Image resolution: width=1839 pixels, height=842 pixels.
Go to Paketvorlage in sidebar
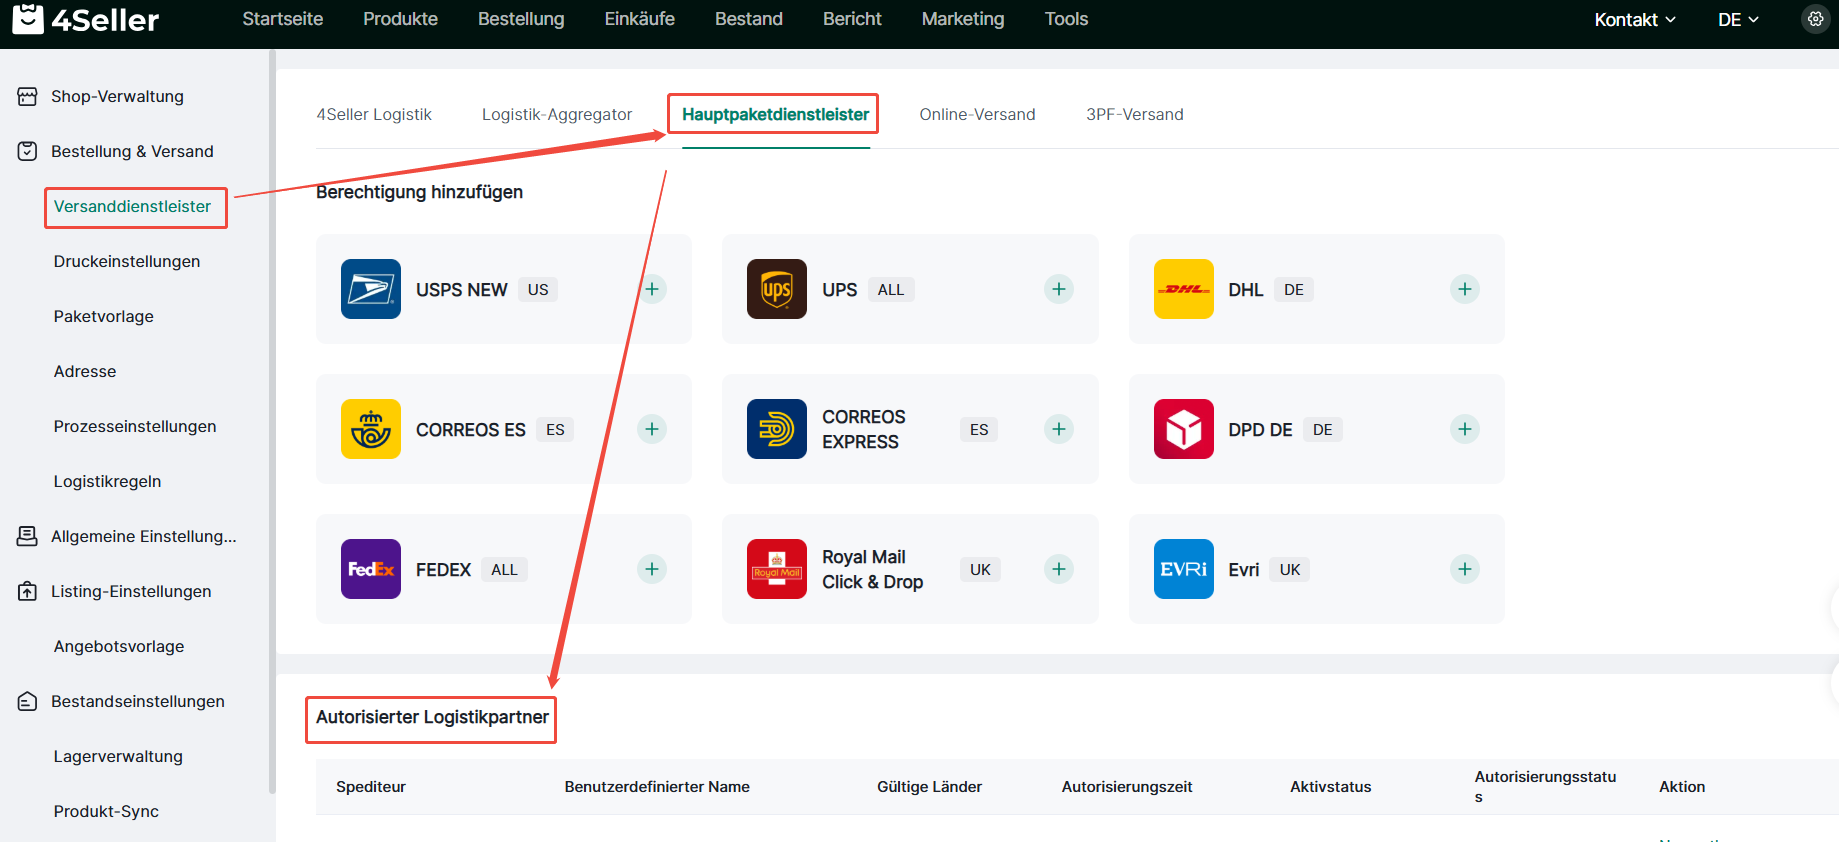point(104,316)
